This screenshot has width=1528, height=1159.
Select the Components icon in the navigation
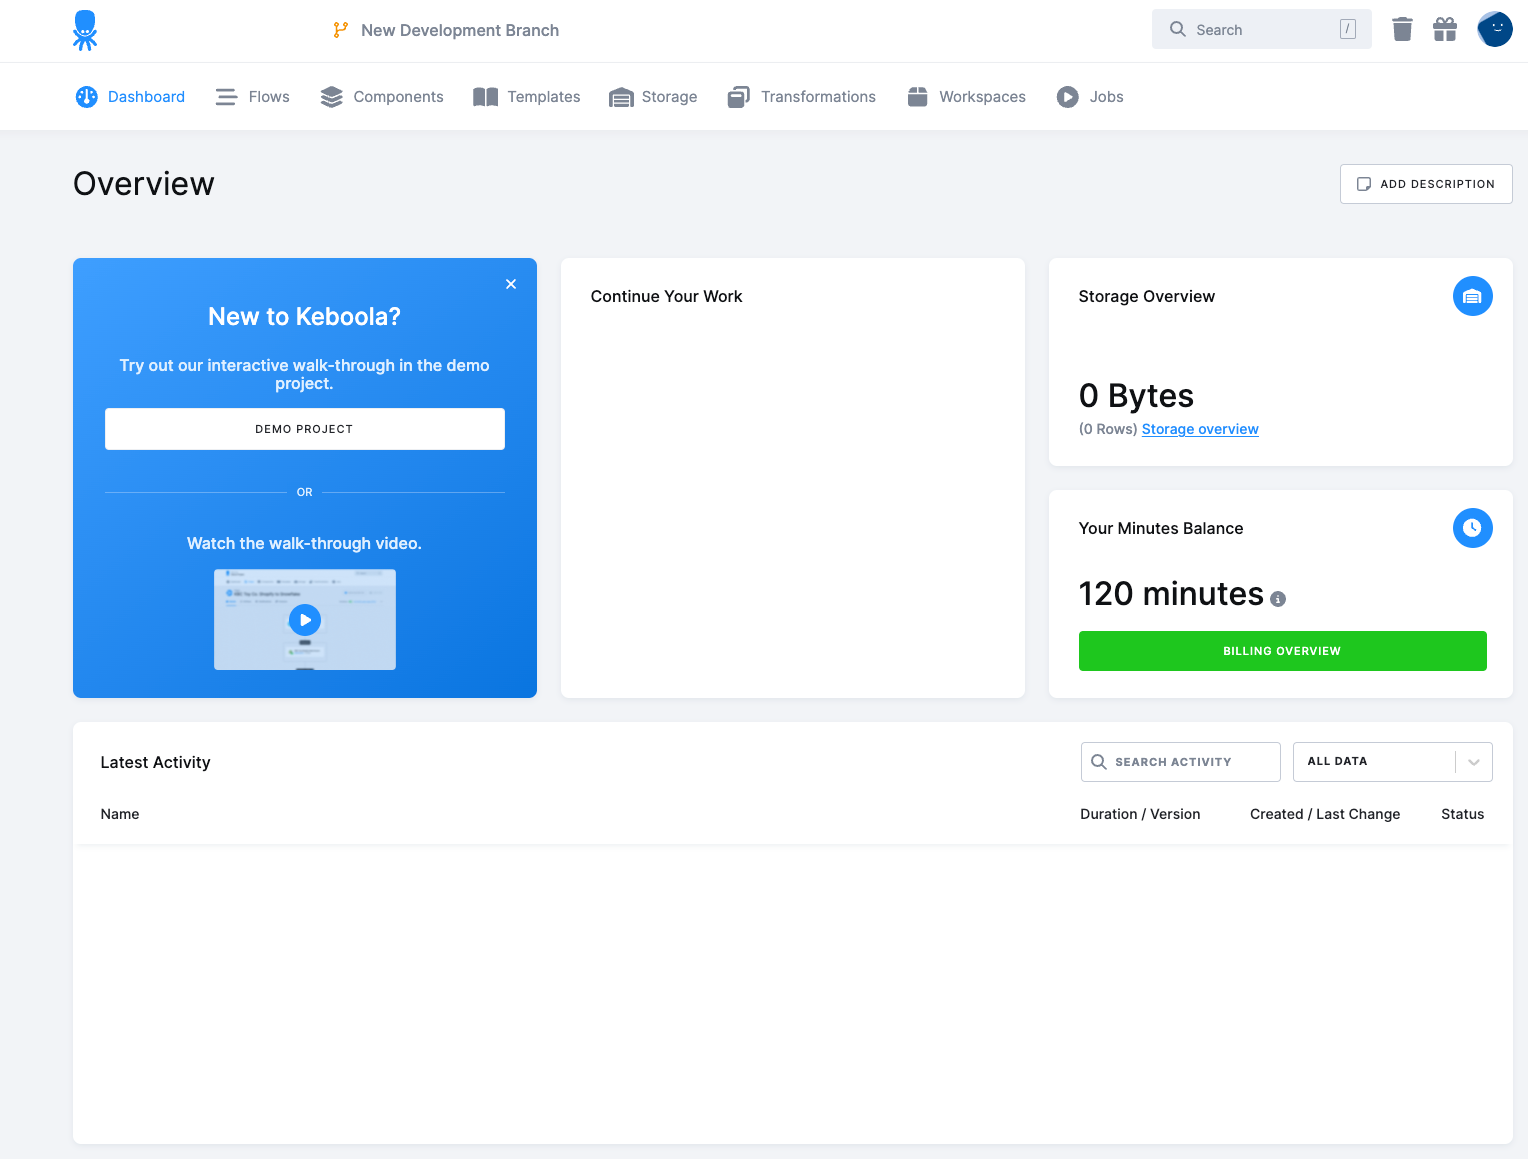pos(331,96)
